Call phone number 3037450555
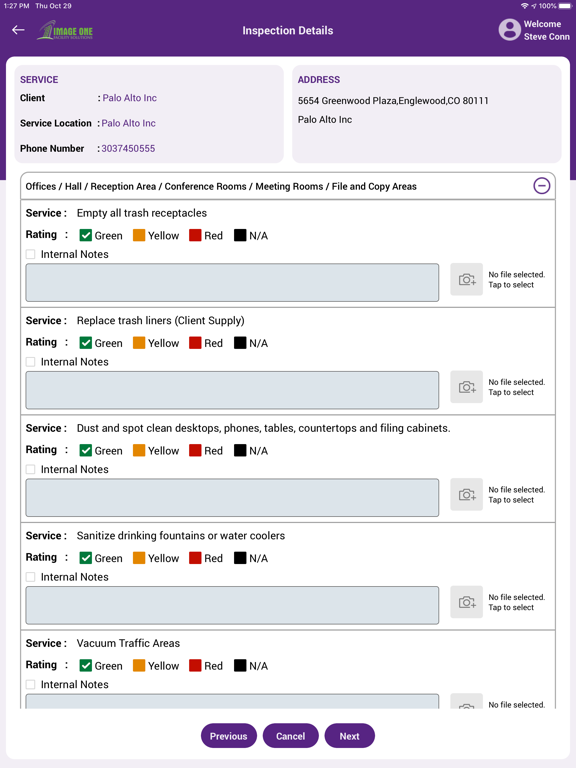The width and height of the screenshot is (576, 768). point(128,148)
